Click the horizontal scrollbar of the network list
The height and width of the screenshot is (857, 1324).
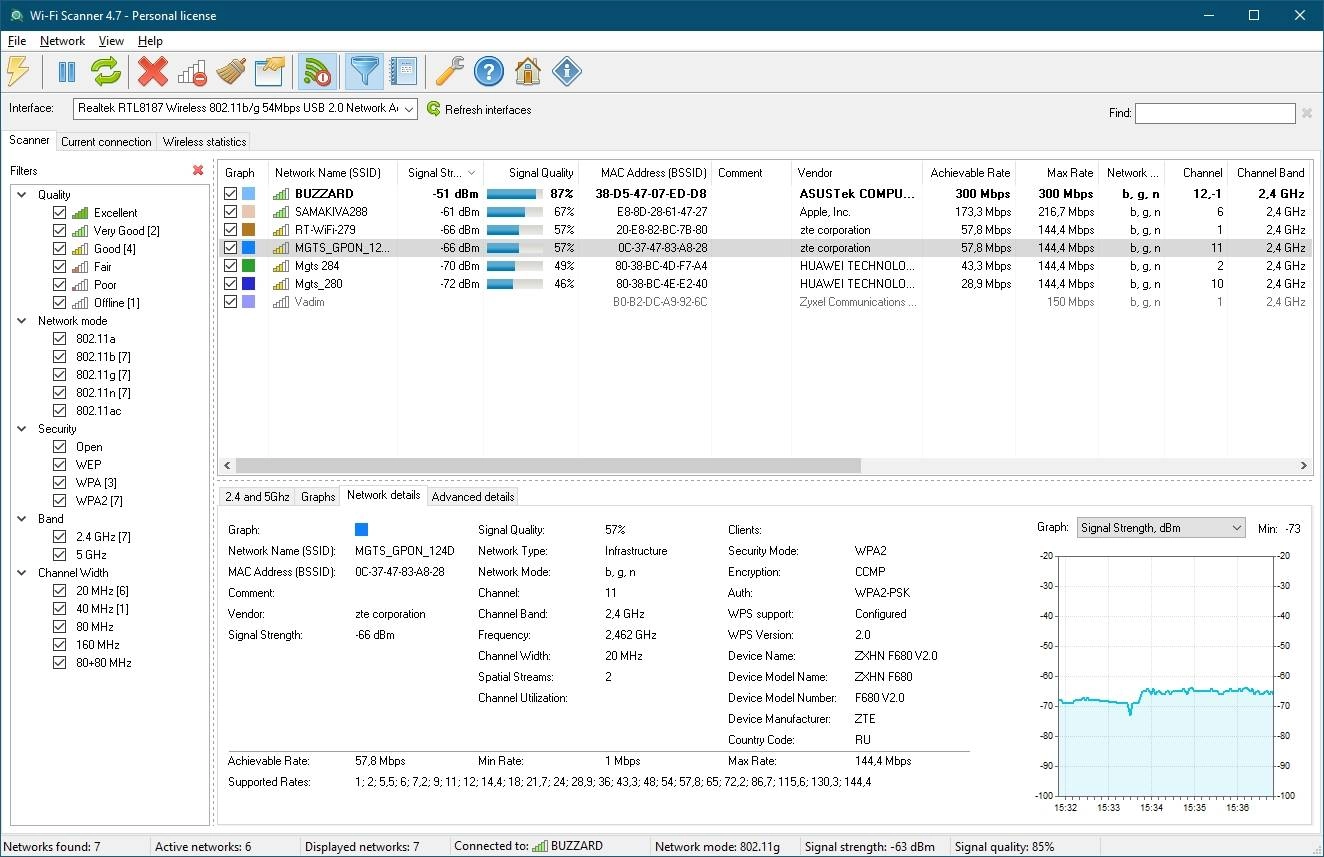(548, 466)
